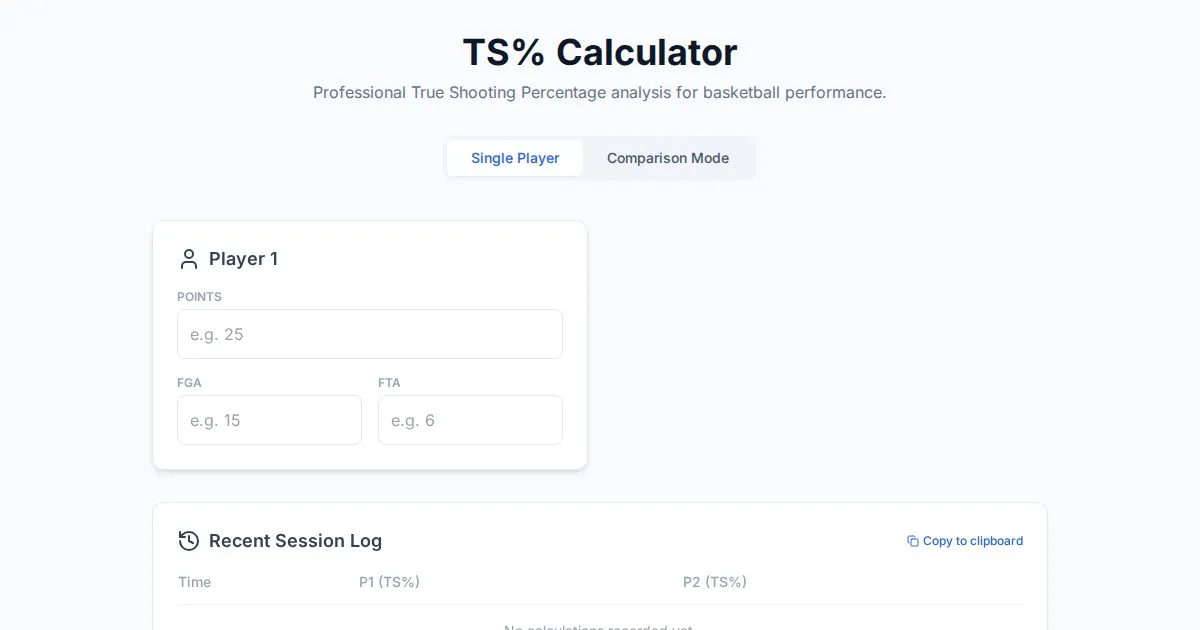
Task: Click the Professional True Shooting Percentage subtitle
Action: point(600,93)
